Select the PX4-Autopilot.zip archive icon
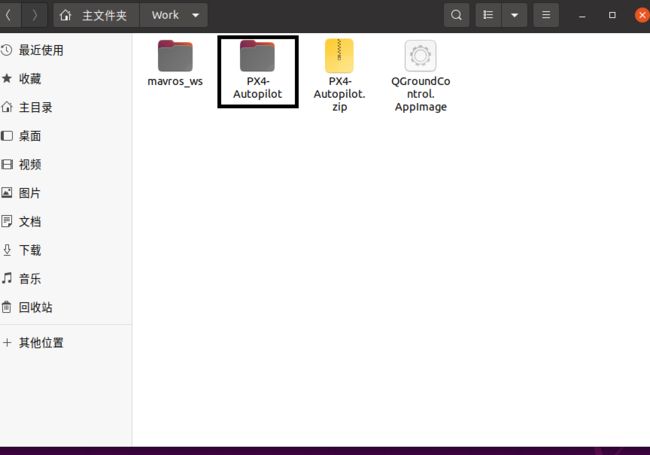 tap(339, 56)
